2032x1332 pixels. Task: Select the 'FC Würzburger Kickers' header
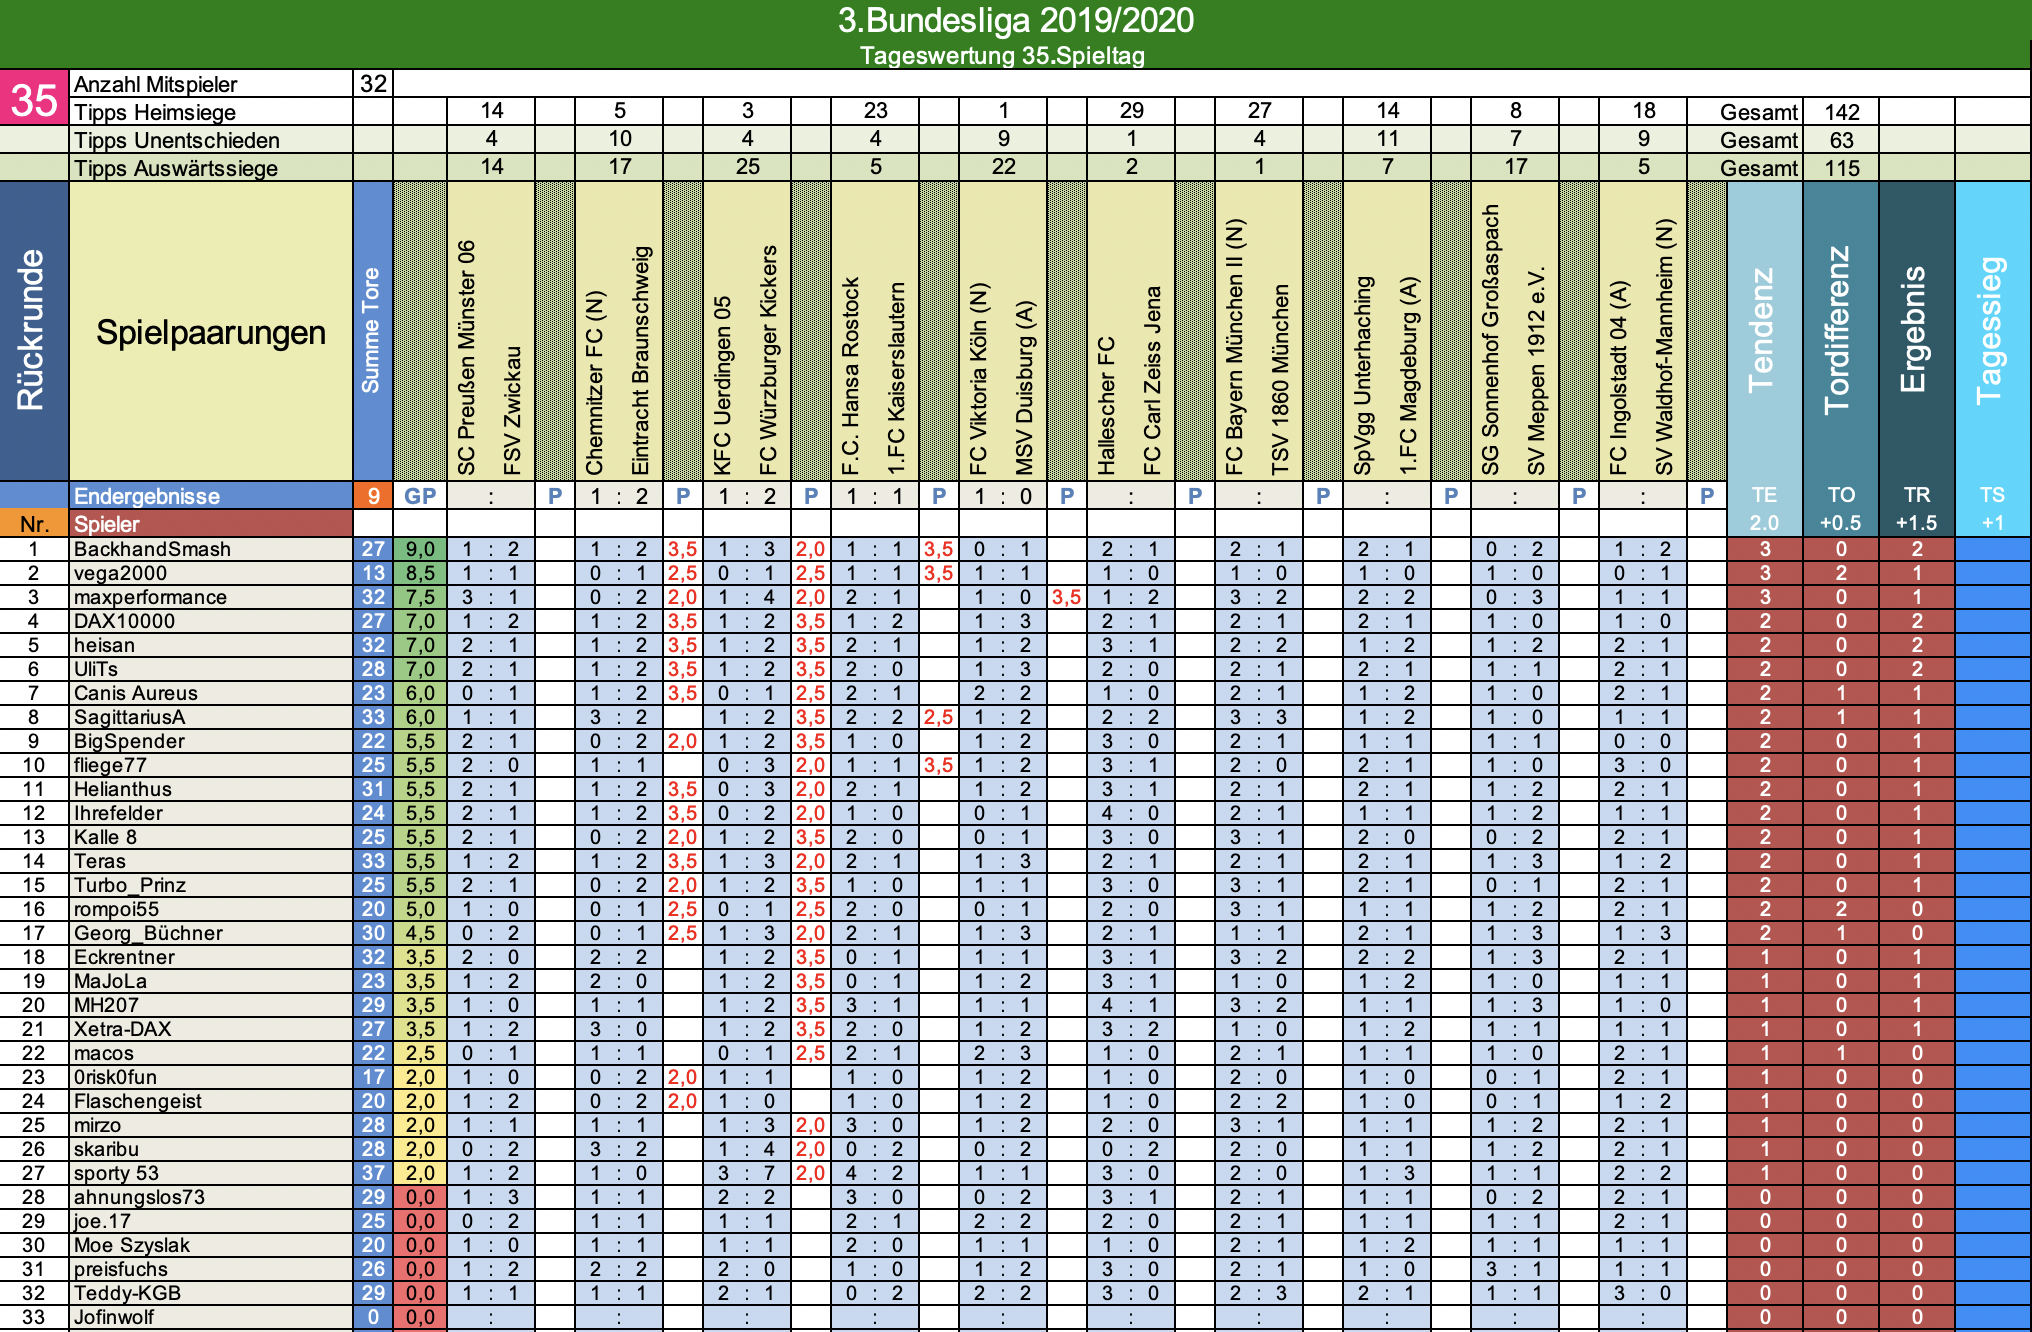coord(769,360)
